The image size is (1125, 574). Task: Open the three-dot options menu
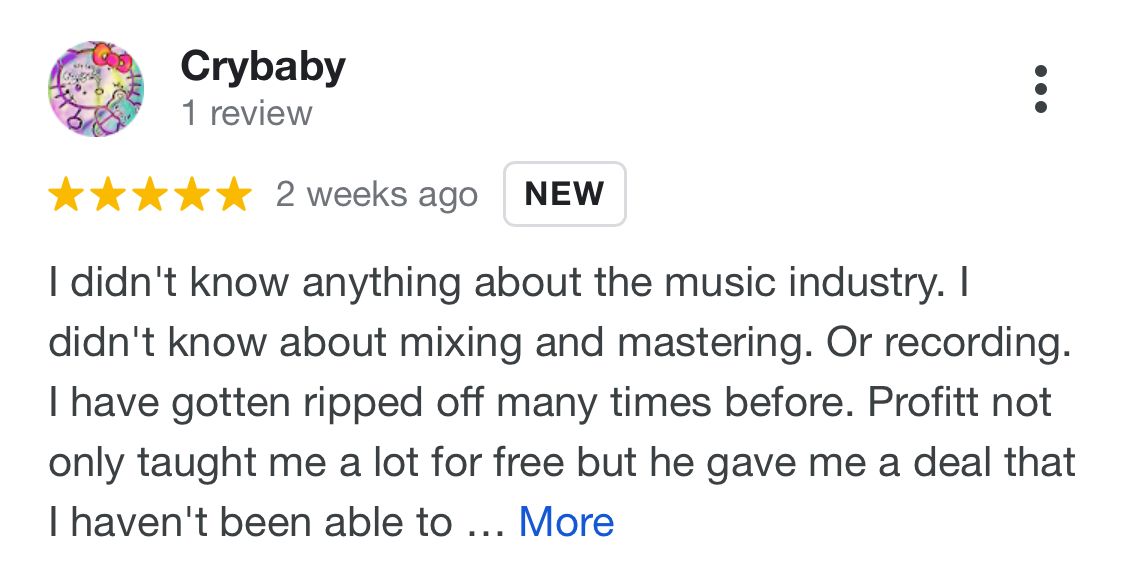pos(1040,89)
